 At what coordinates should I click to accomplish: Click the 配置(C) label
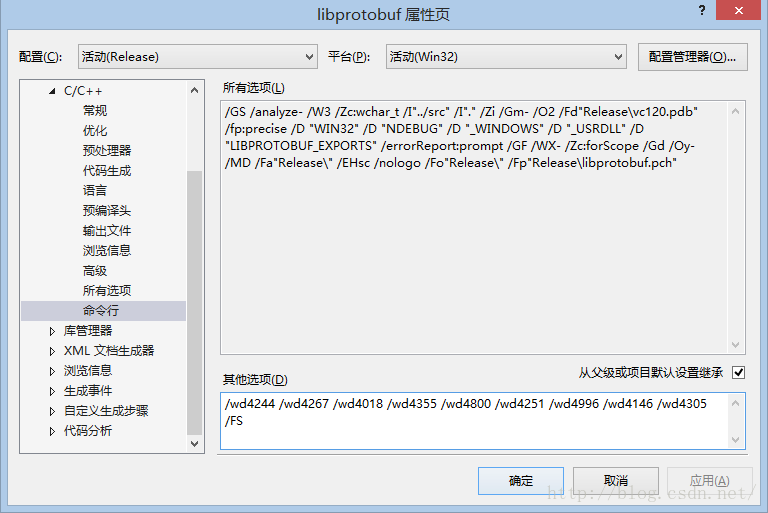point(41,57)
